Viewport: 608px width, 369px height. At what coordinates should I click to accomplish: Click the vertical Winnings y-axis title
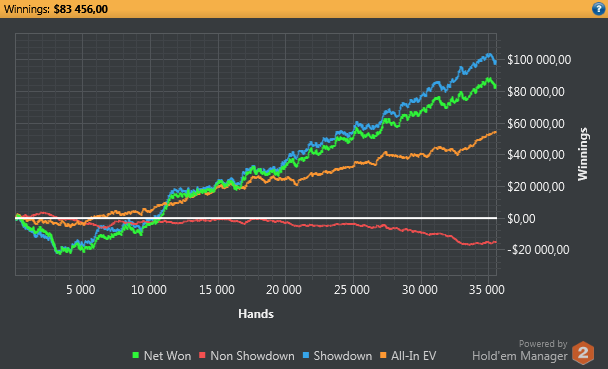[583, 154]
